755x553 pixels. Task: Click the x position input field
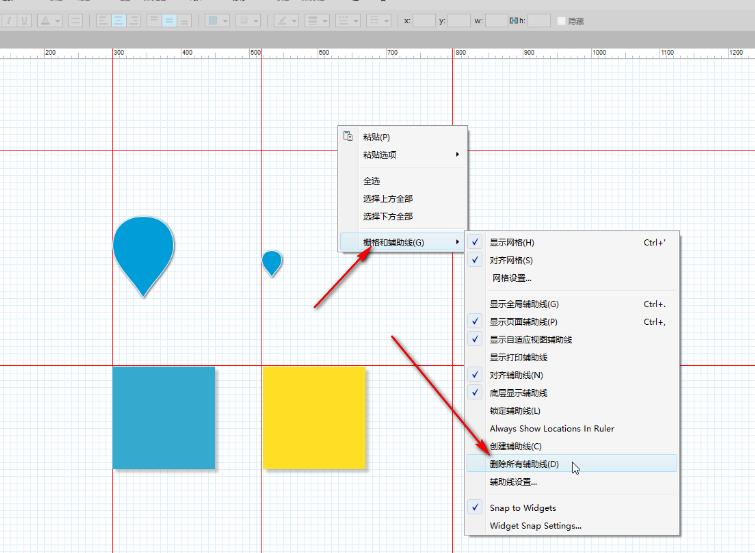point(424,20)
